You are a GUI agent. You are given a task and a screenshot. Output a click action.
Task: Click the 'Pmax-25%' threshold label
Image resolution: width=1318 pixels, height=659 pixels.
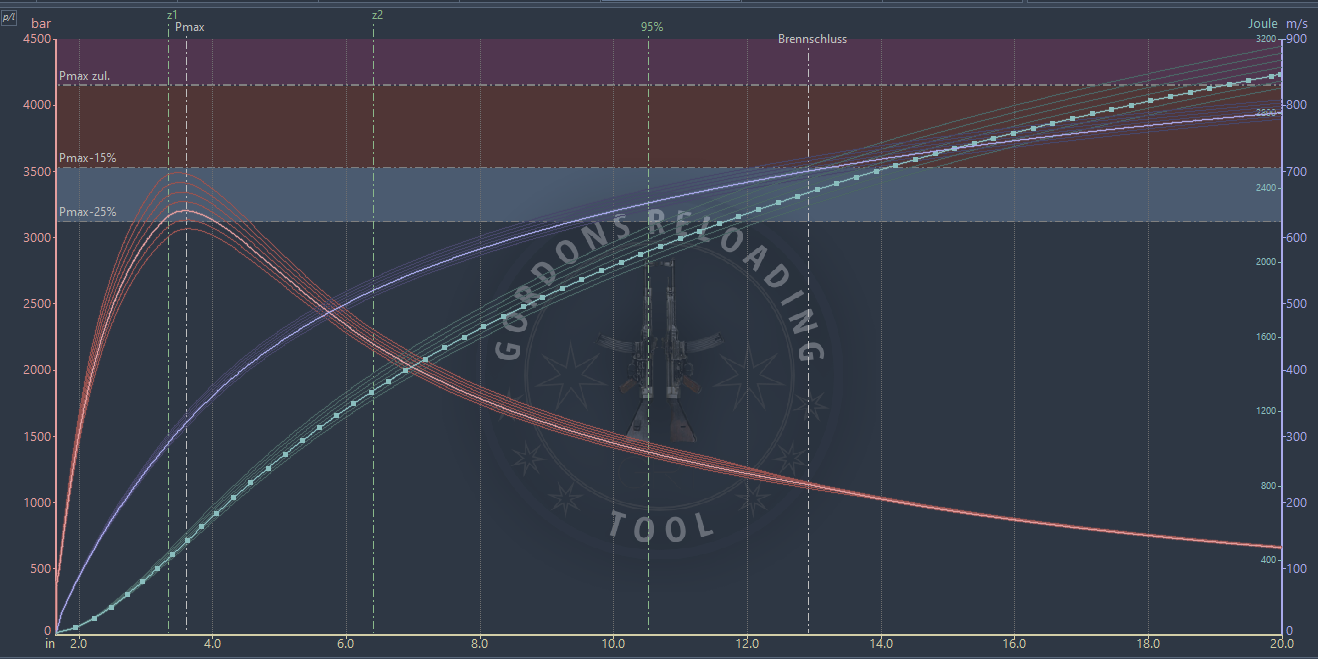coord(88,212)
